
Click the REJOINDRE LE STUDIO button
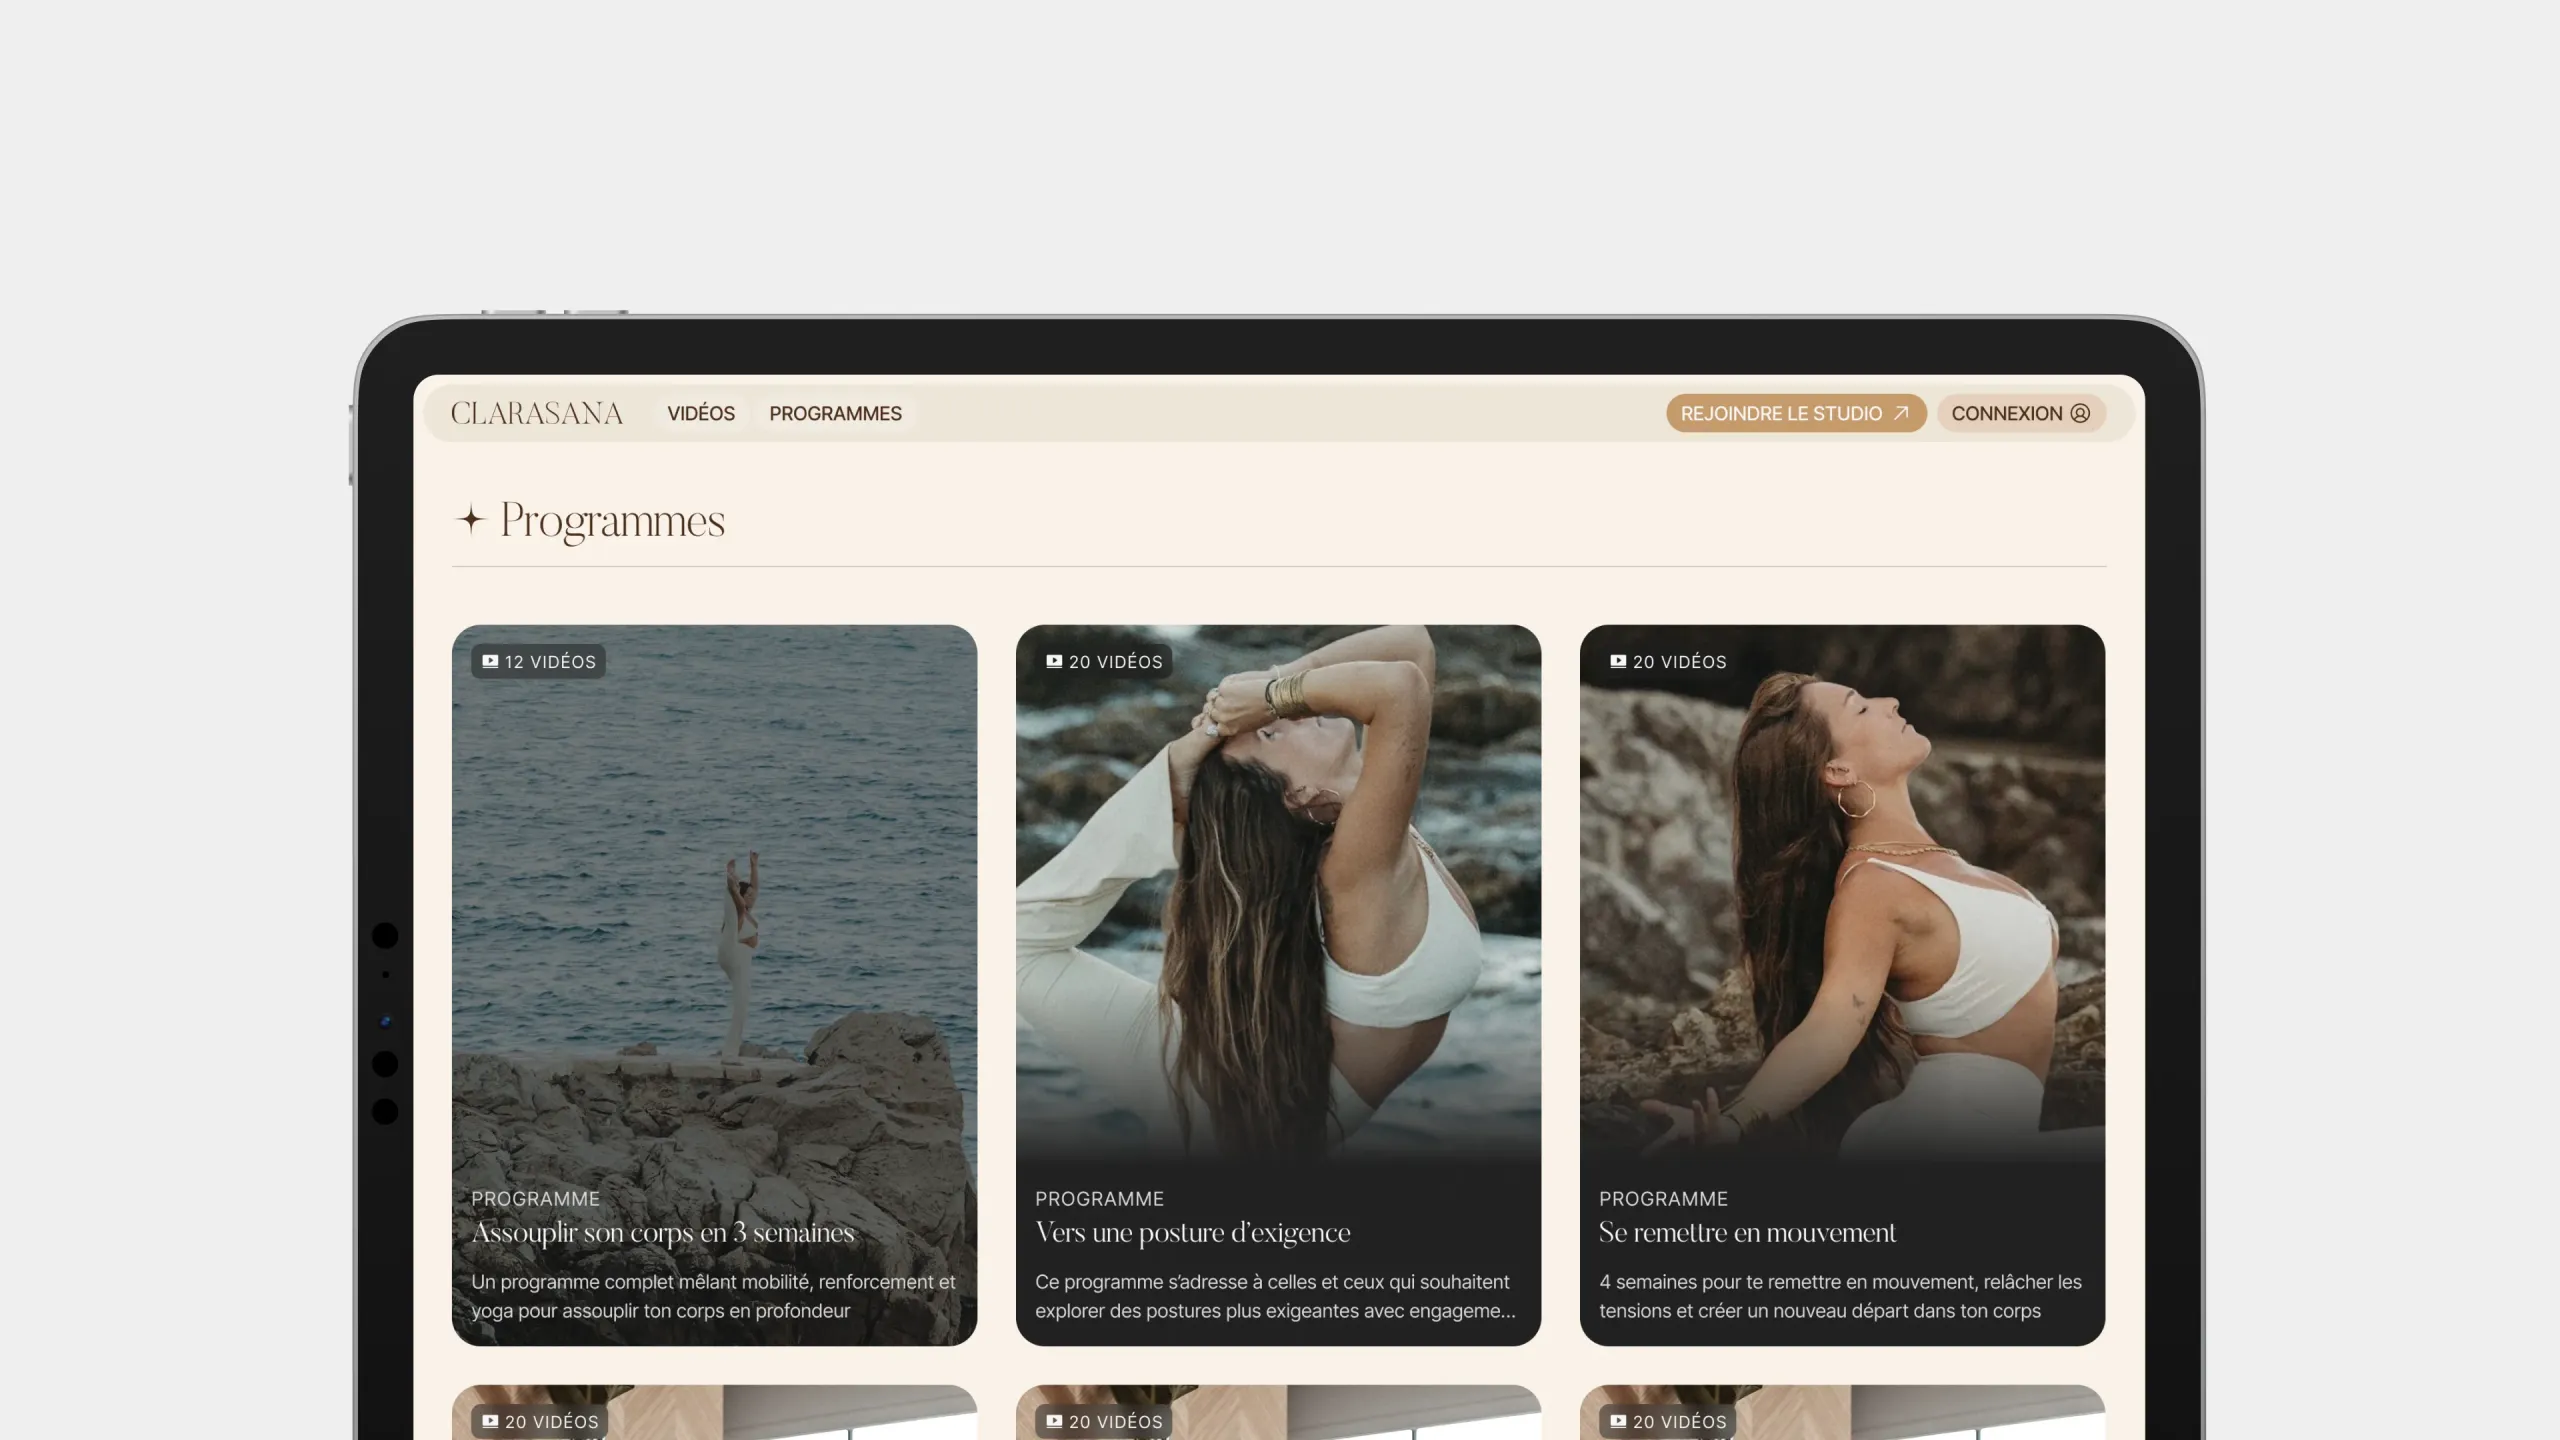tap(1796, 413)
